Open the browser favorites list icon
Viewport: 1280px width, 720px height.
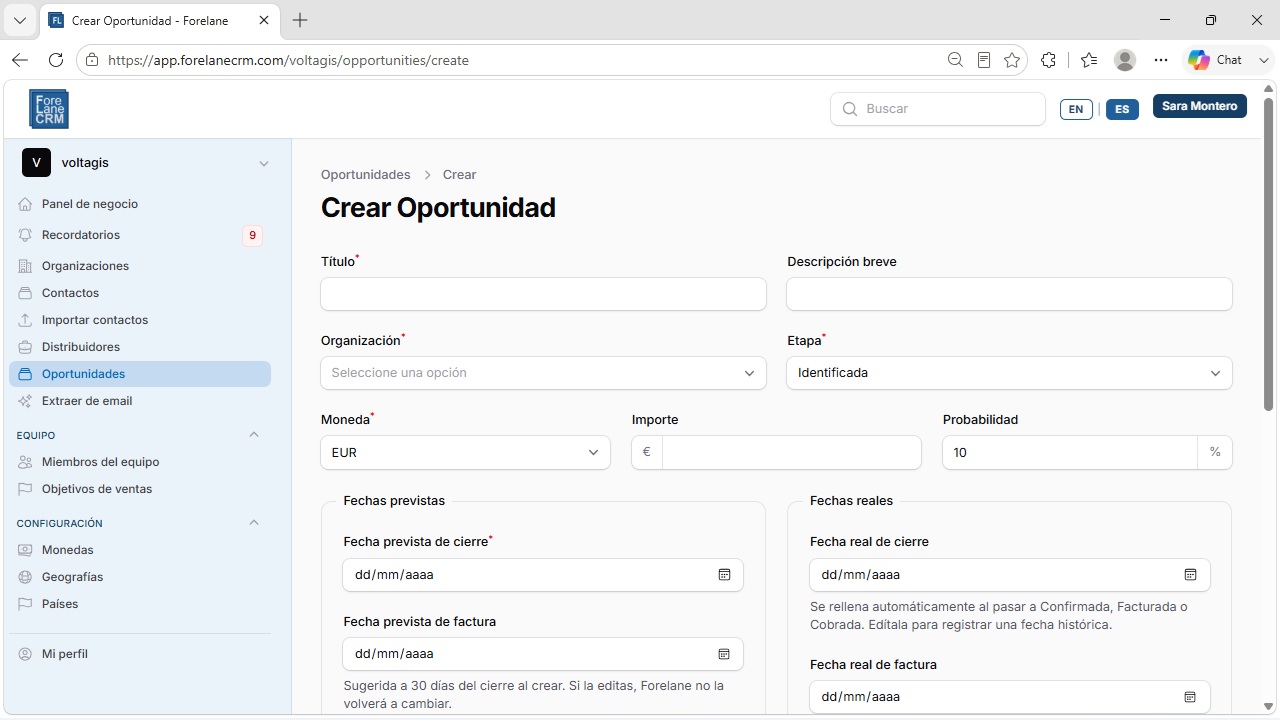click(1089, 60)
